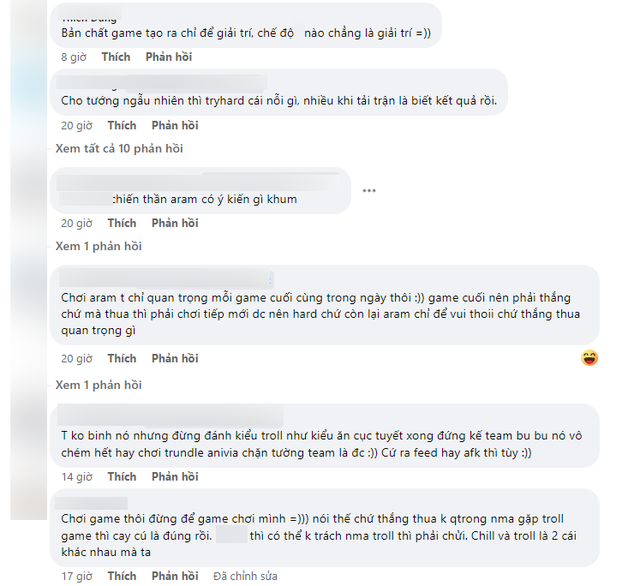Like the 'Cho tướng ngẫu nhiên' comment
The height and width of the screenshot is (586, 640).
click(122, 126)
